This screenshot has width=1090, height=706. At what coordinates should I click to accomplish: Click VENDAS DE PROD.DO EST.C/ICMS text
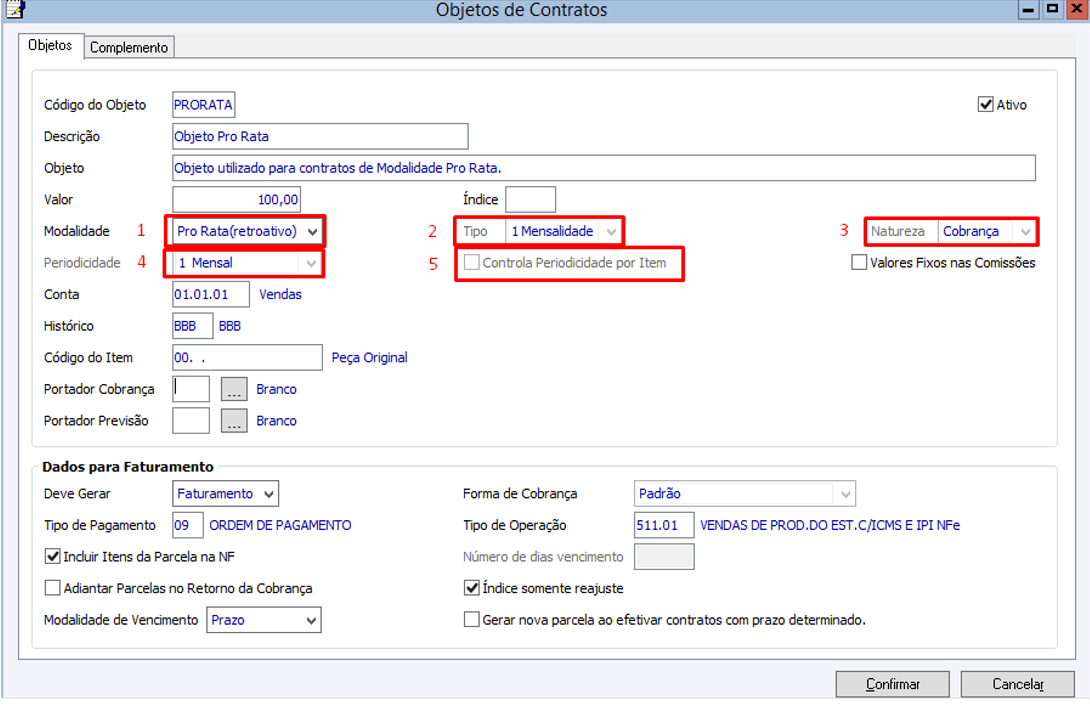tap(830, 525)
